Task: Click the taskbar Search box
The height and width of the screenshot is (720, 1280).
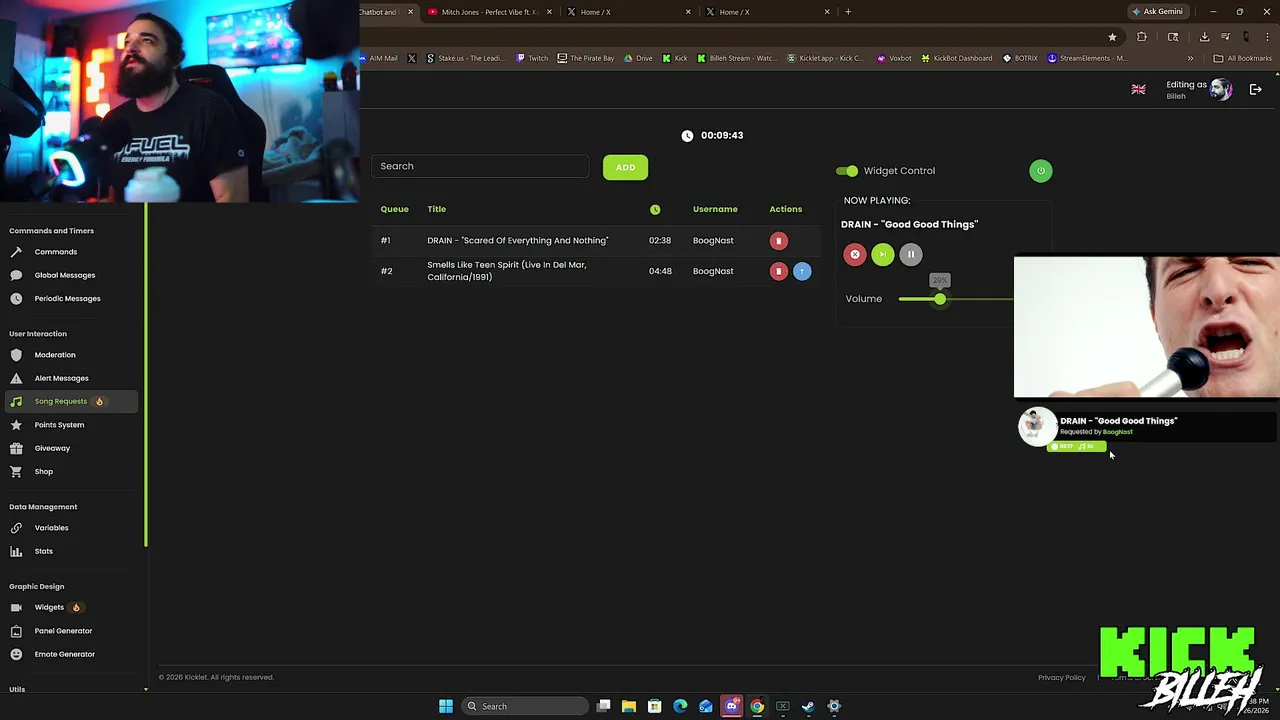Action: [526, 706]
